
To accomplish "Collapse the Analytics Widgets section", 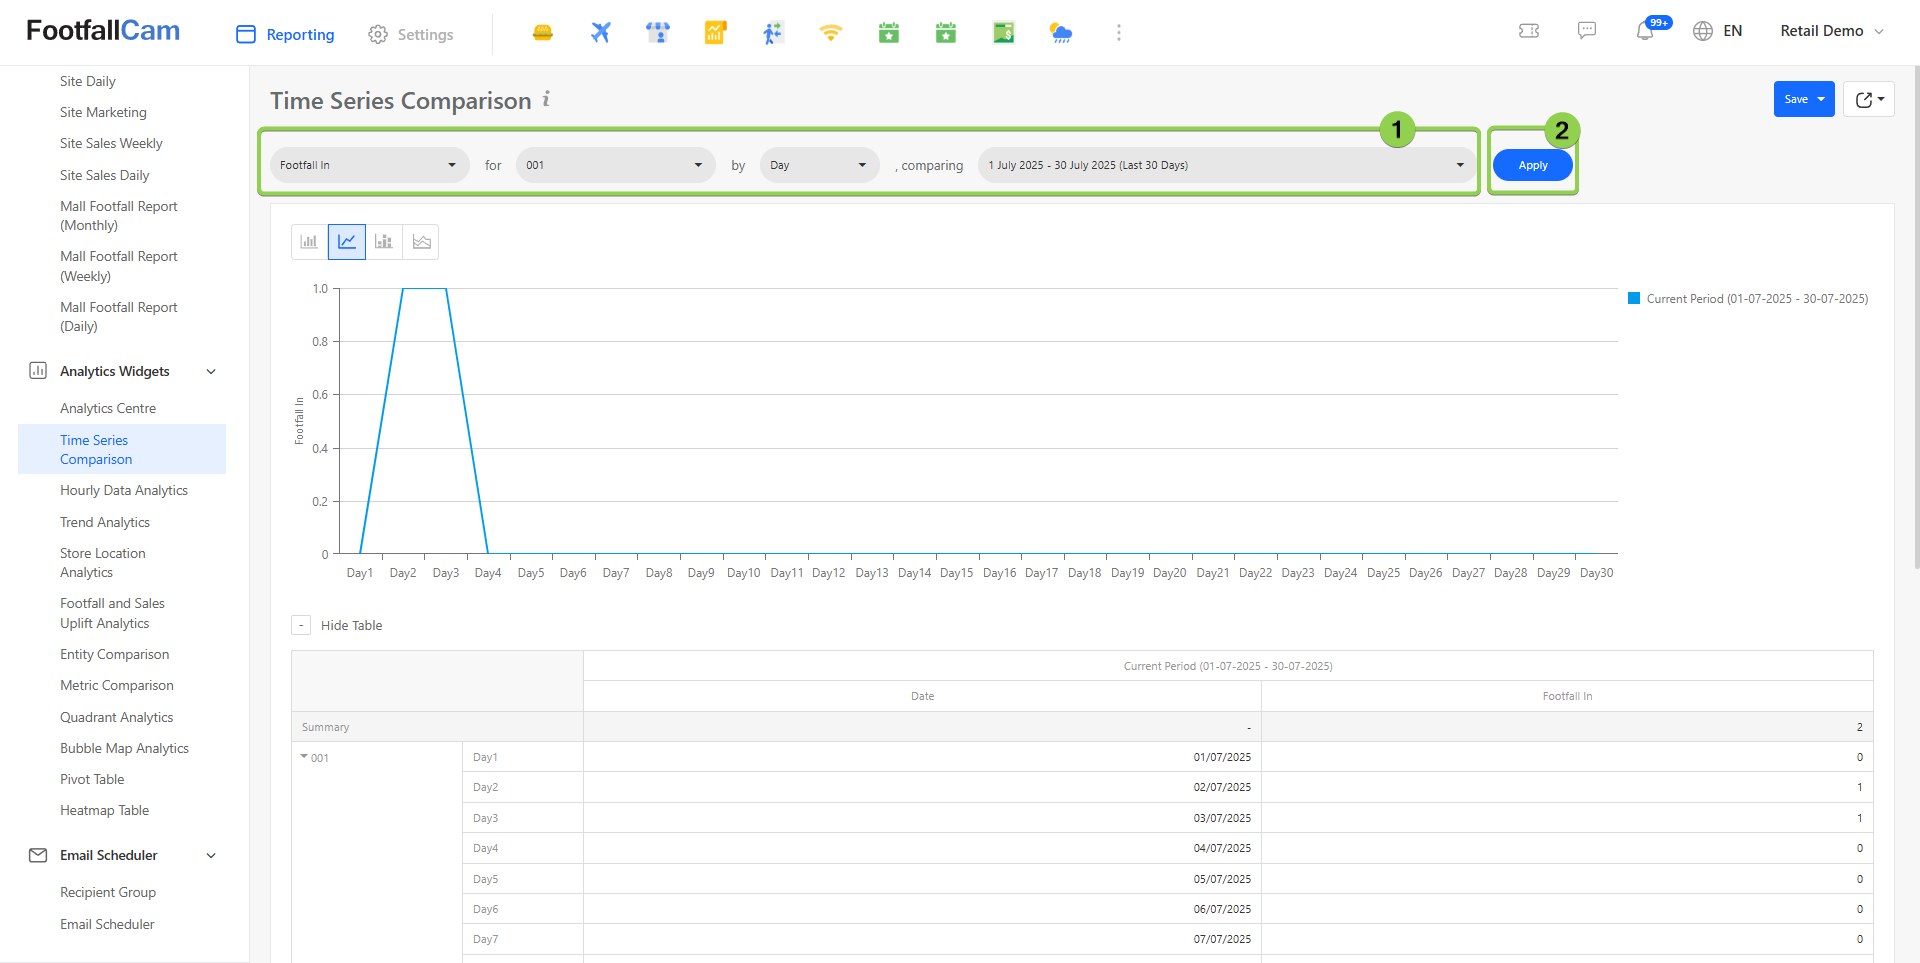I will tap(211, 371).
